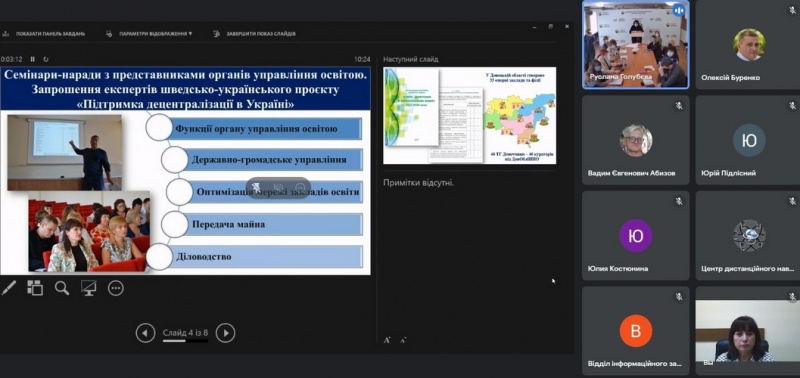Open the see-all-slides grid view
800x378 pixels.
[35, 288]
